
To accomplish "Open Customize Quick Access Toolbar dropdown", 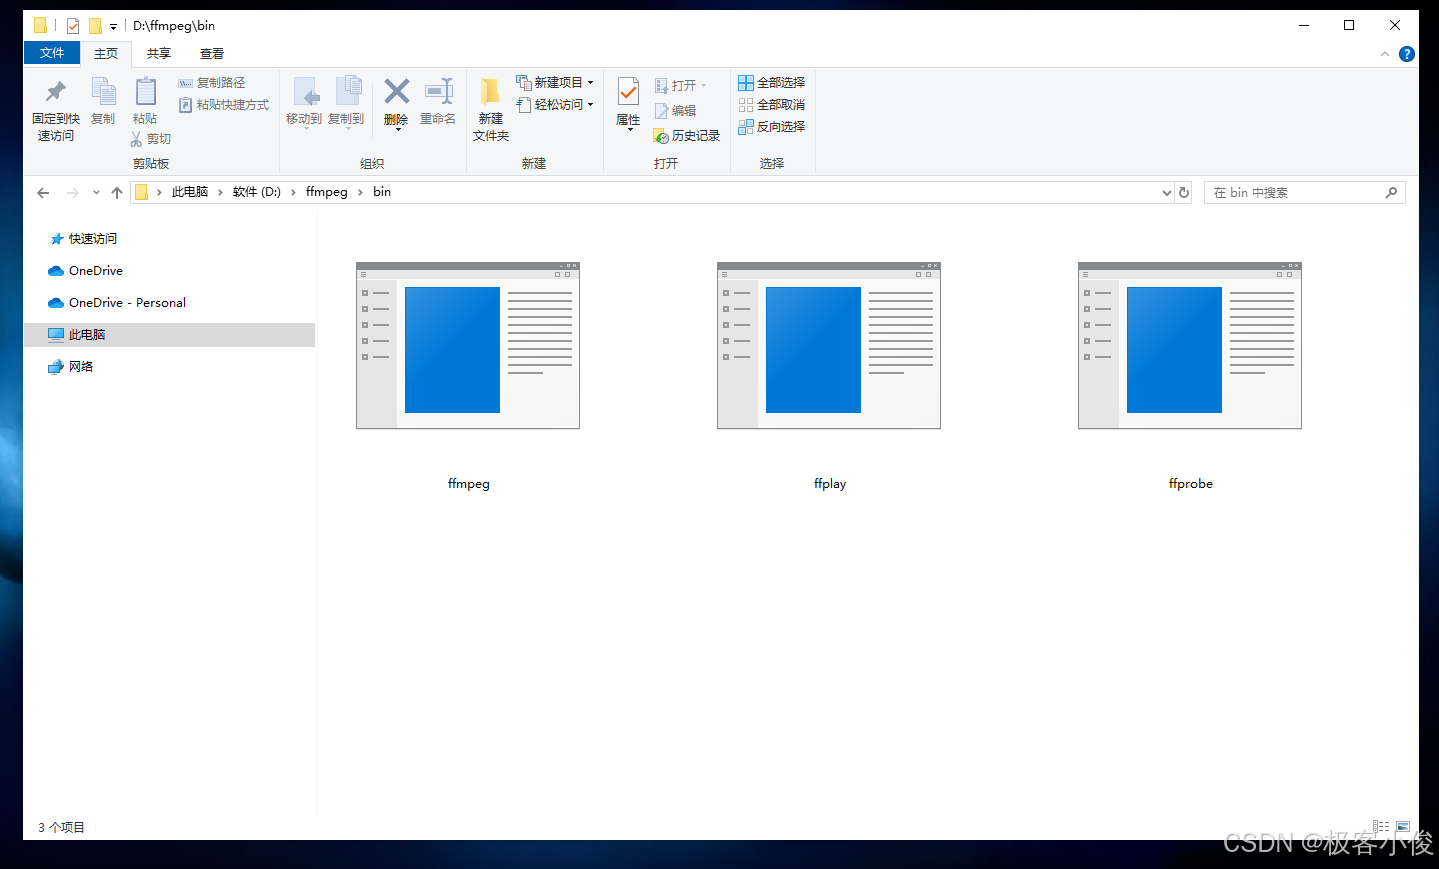I will 113,27.
